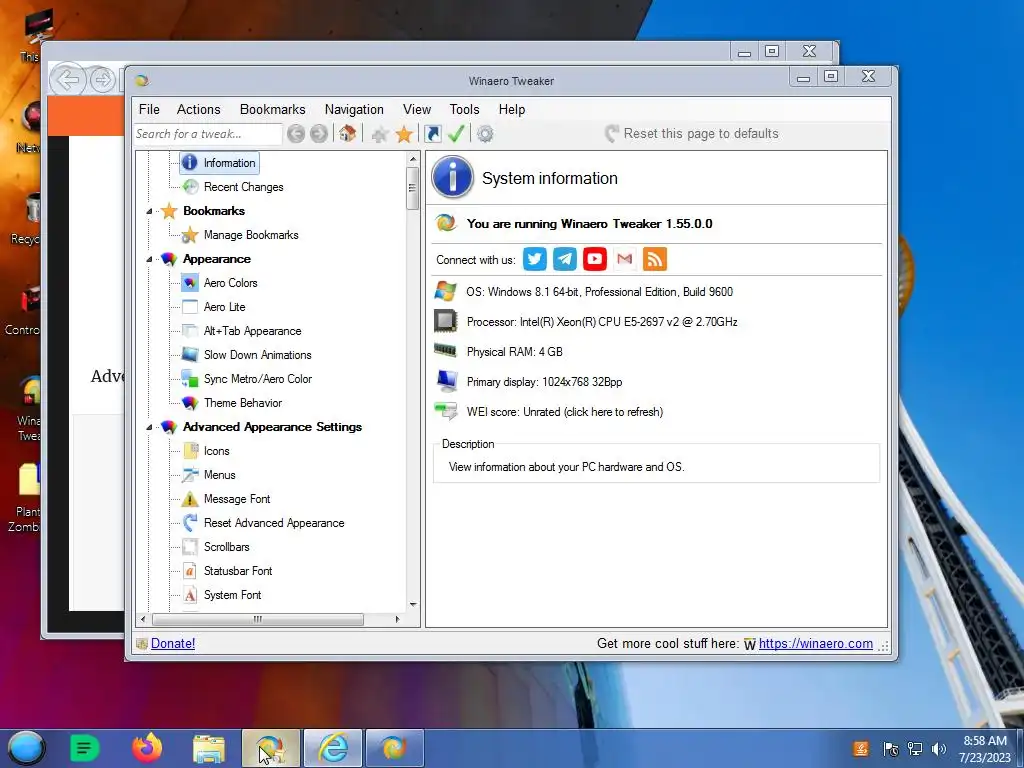Select Scrollbars in tree

click(227, 547)
